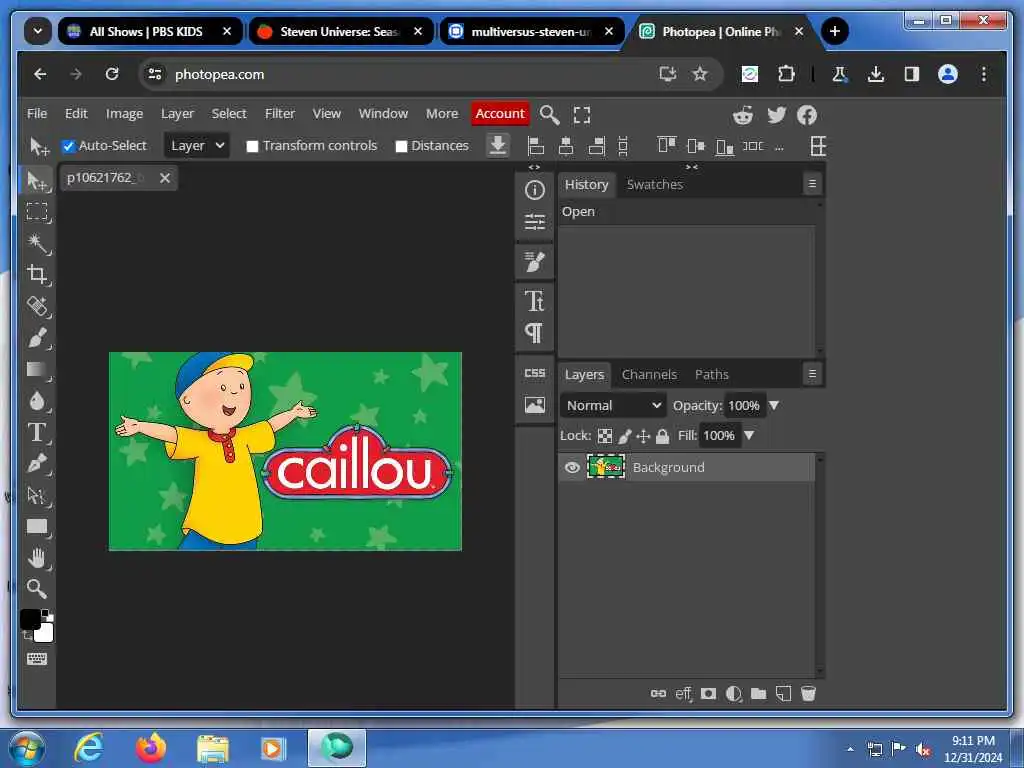
Task: Select the Crop tool
Action: (37, 274)
